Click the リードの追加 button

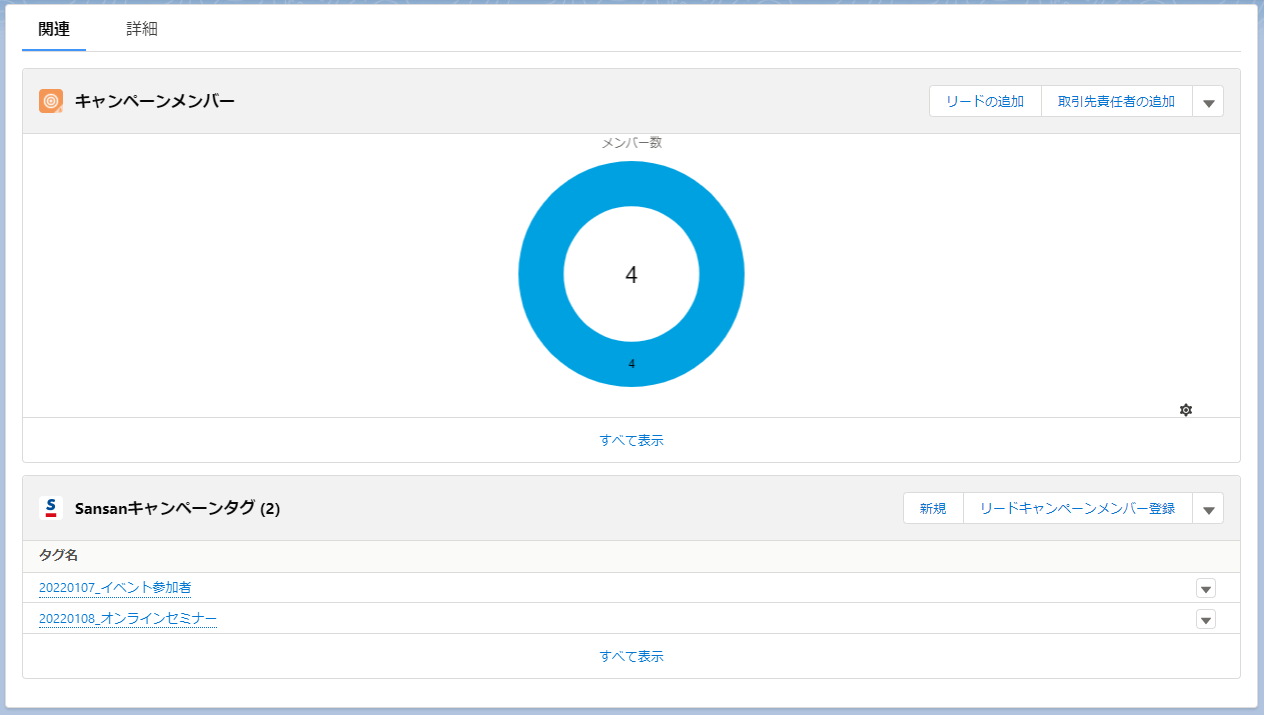(985, 101)
